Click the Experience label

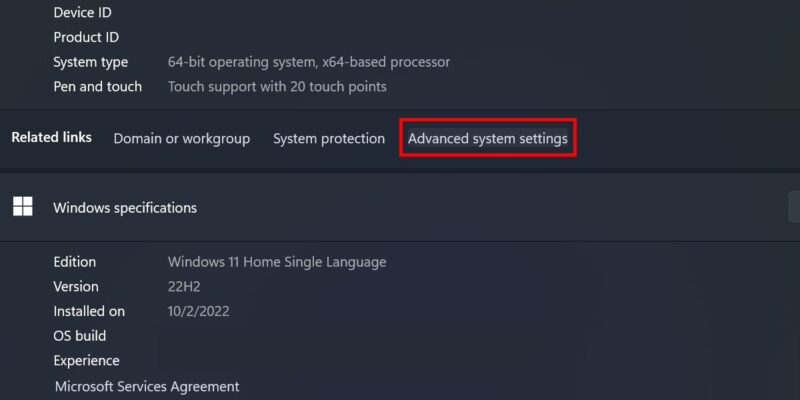86,361
